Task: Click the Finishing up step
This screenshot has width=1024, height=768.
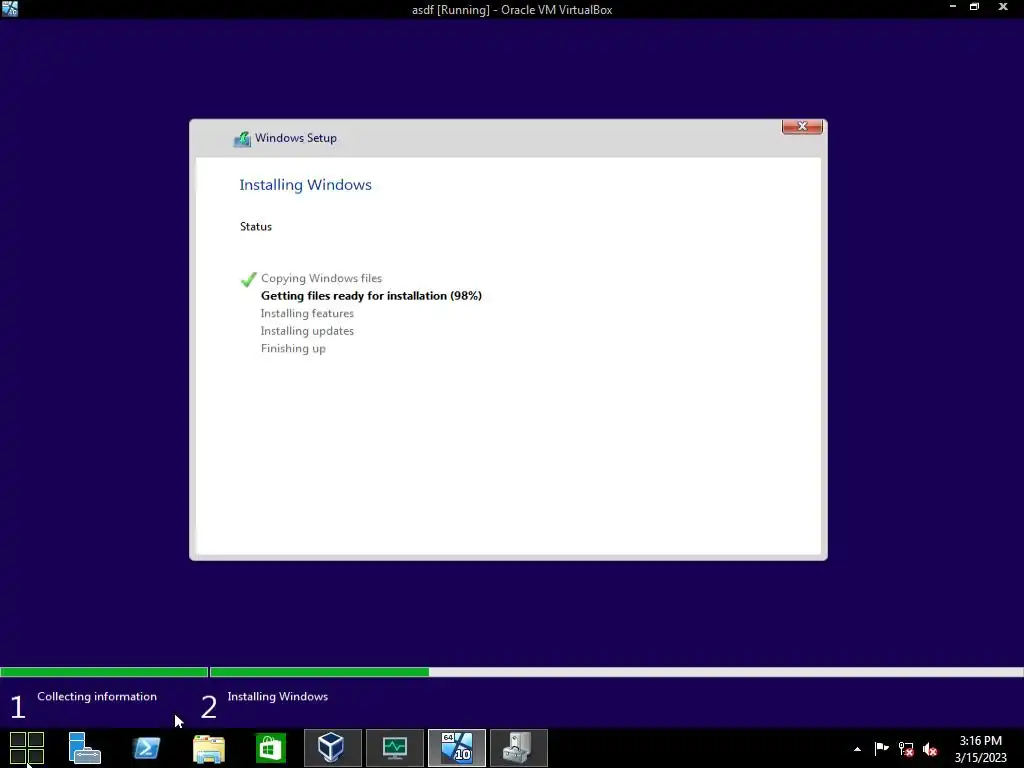Action: [x=293, y=349]
